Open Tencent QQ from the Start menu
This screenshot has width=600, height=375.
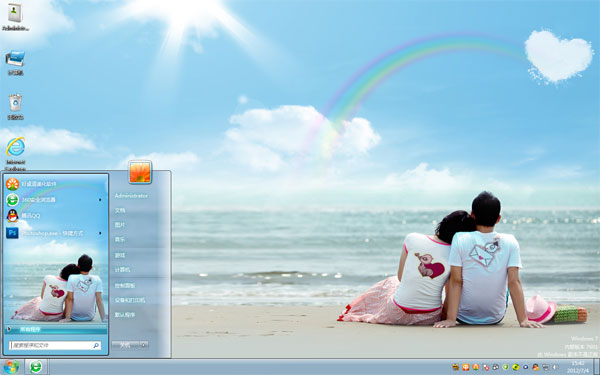pyautogui.click(x=55, y=216)
